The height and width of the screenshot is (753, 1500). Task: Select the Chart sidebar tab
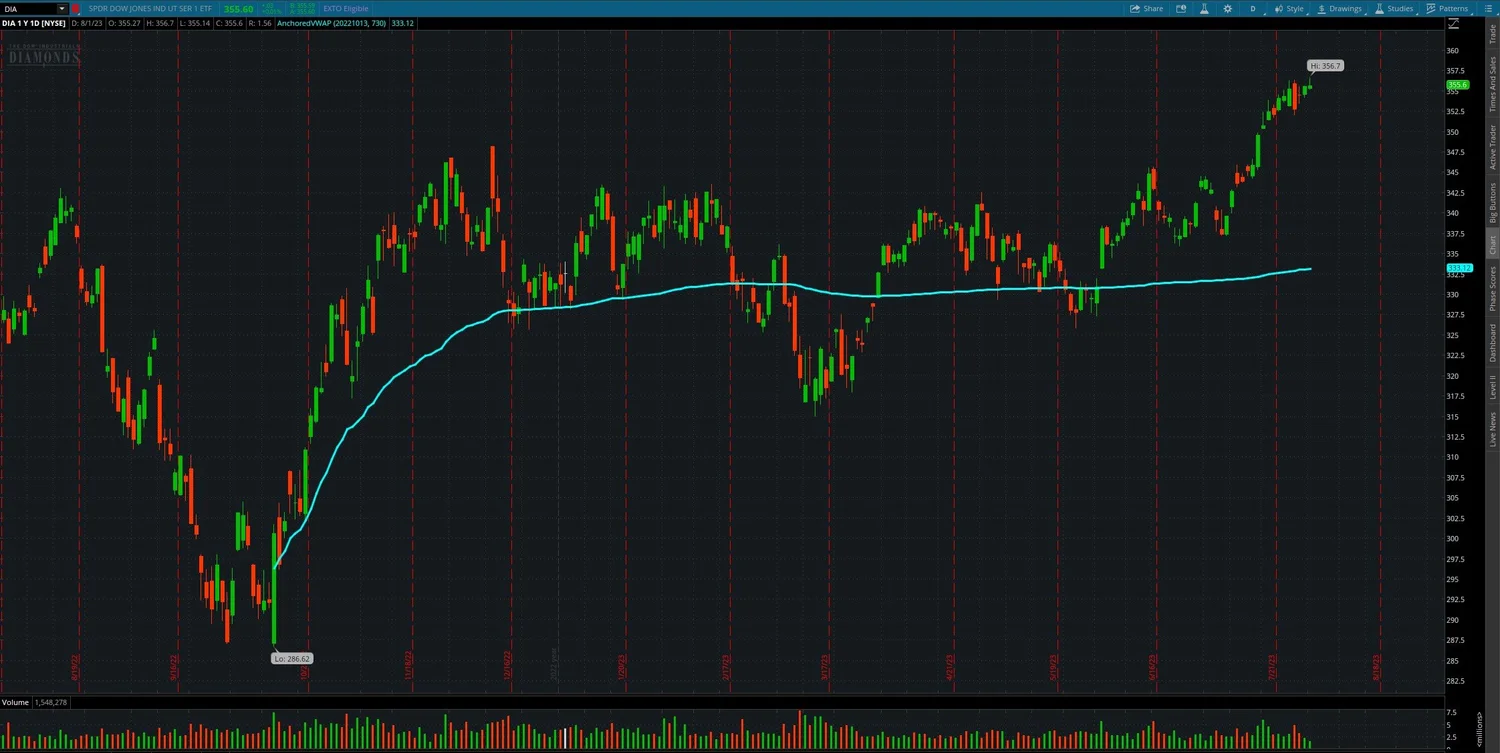(1492, 245)
